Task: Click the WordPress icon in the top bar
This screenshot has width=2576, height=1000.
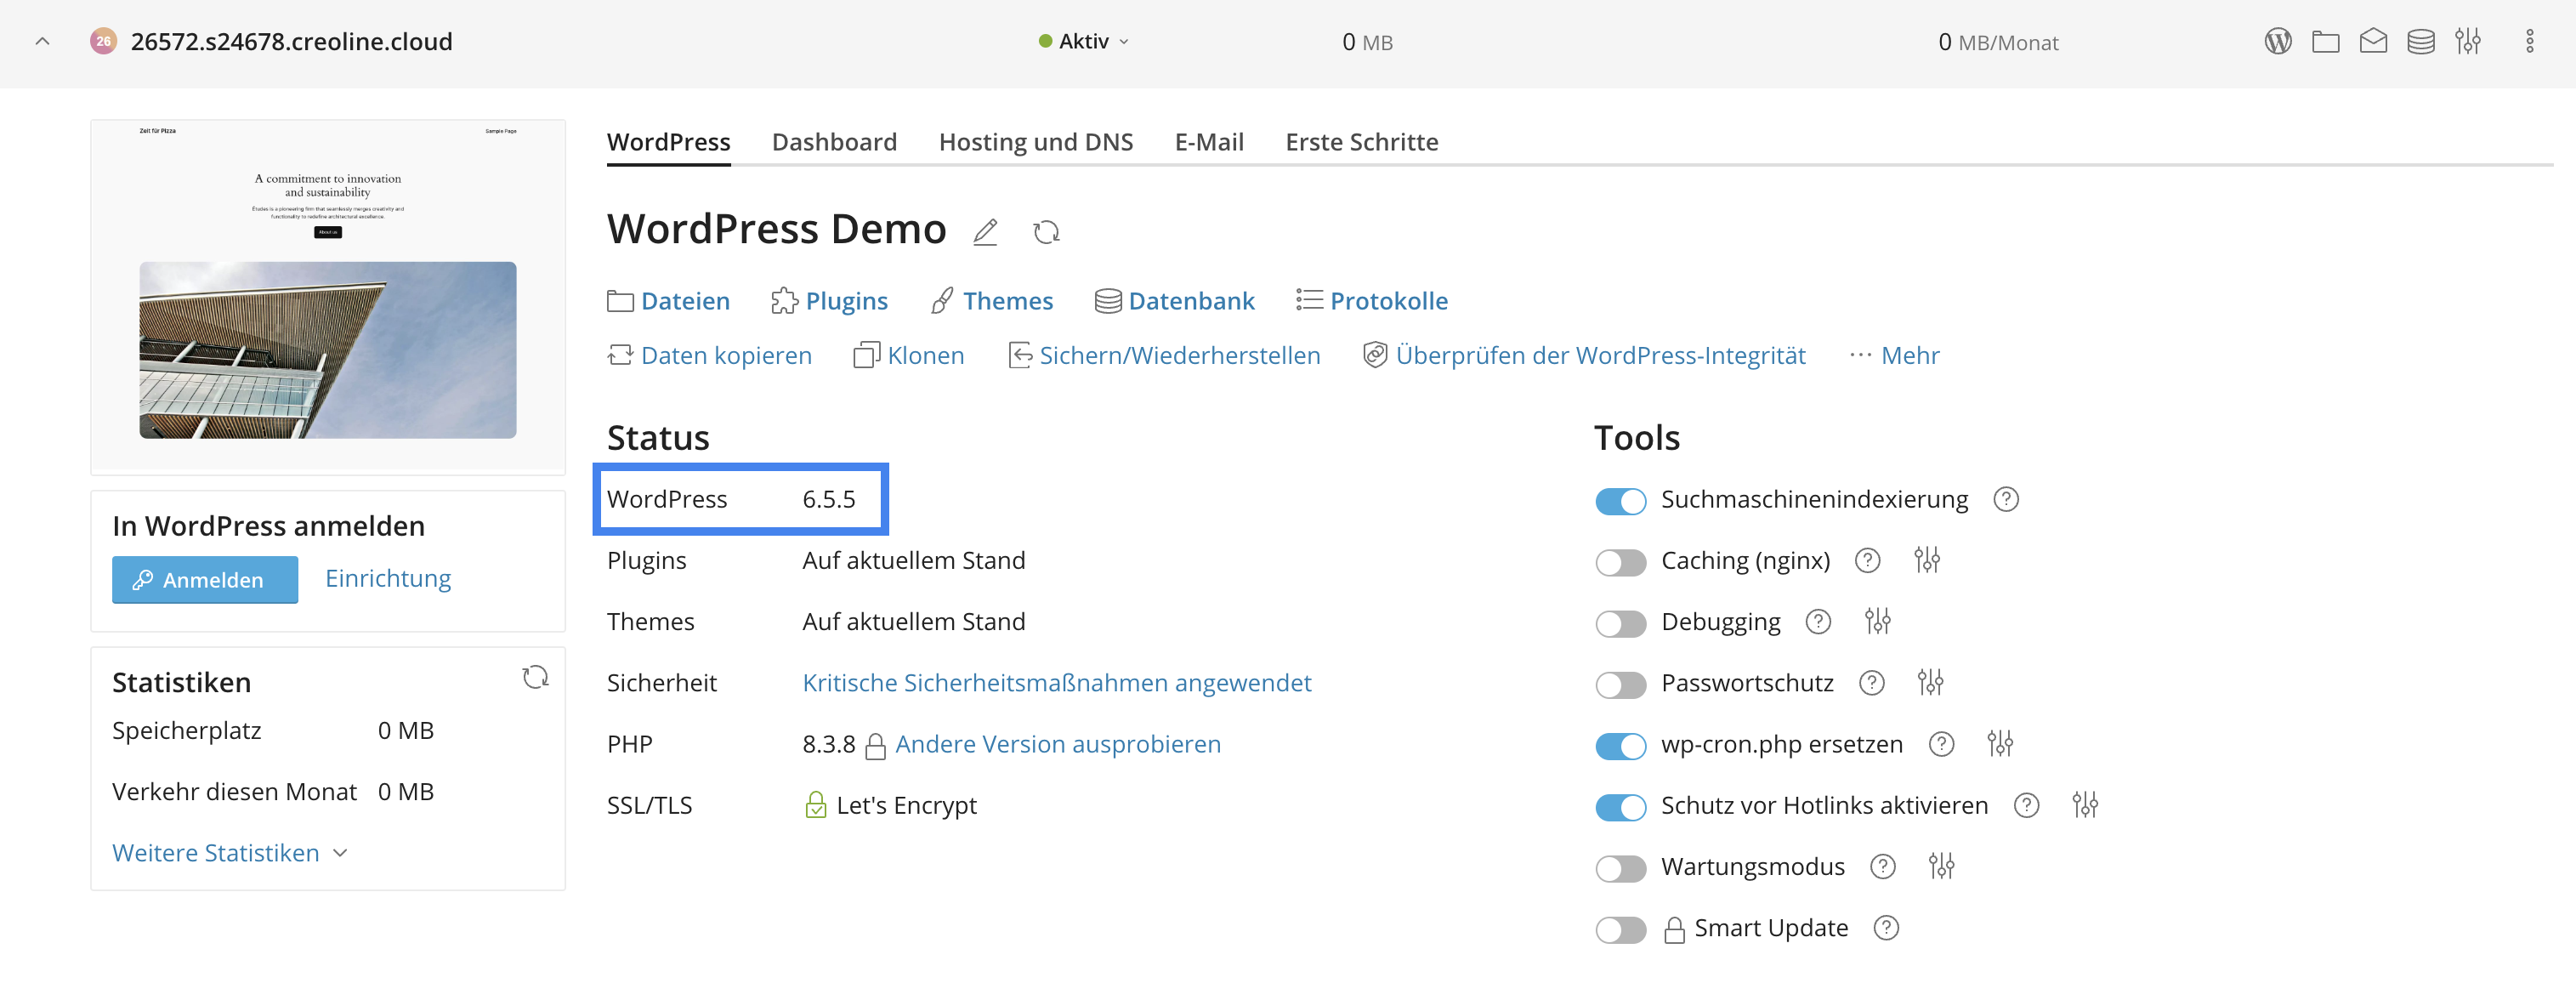Action: coord(2277,42)
